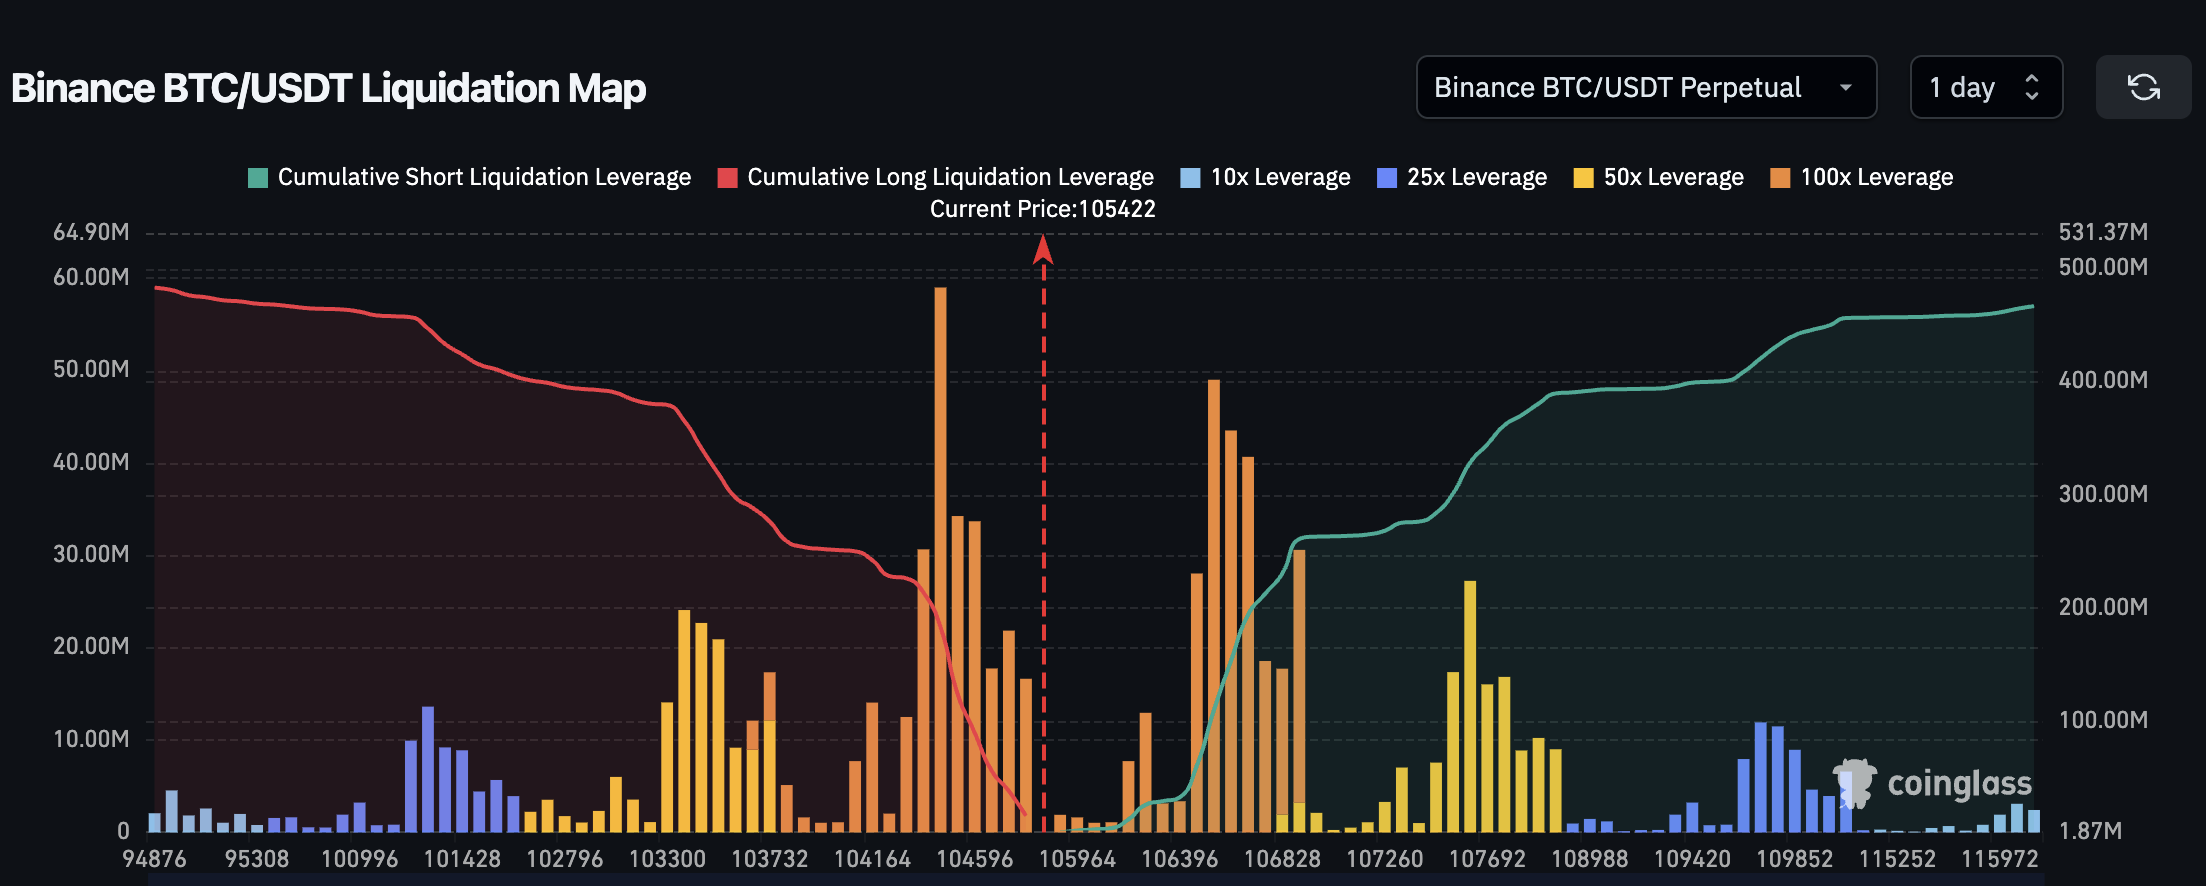Click the green Cumulative Short legend square
2206x886 pixels.
coord(258,178)
